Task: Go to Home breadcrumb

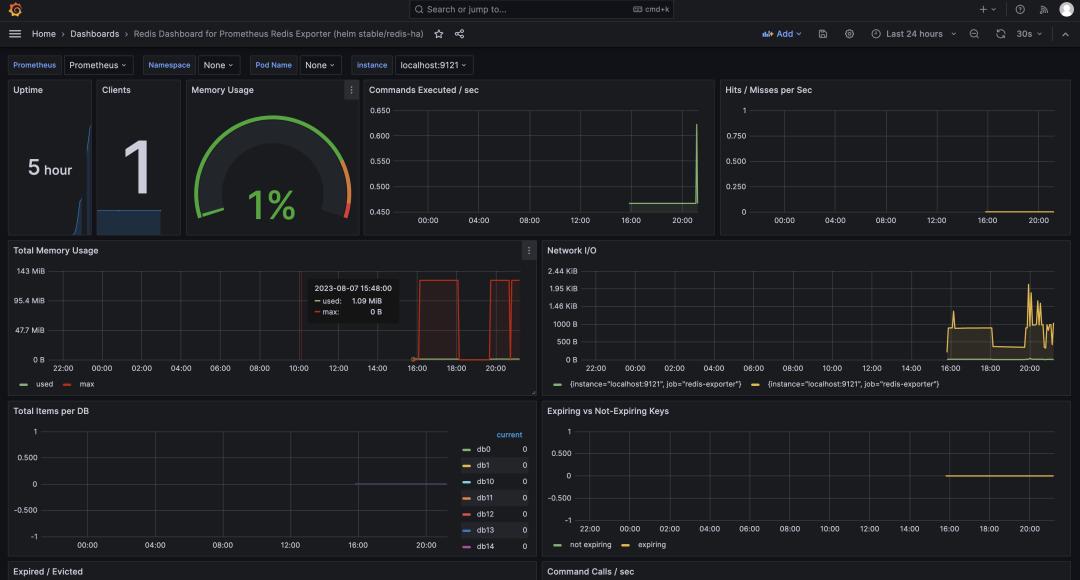Action: 43,34
